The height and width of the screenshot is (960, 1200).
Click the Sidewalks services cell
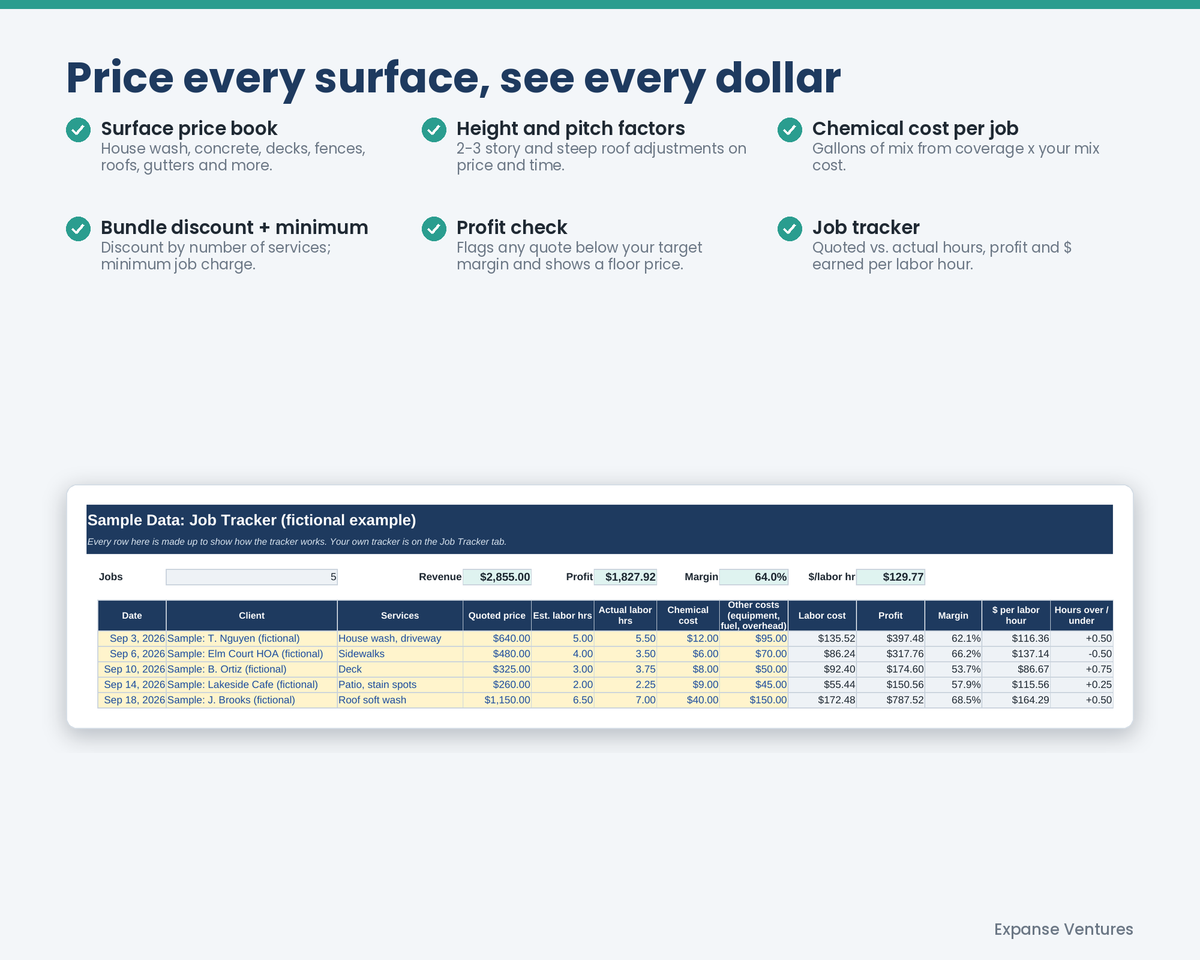tap(400, 654)
